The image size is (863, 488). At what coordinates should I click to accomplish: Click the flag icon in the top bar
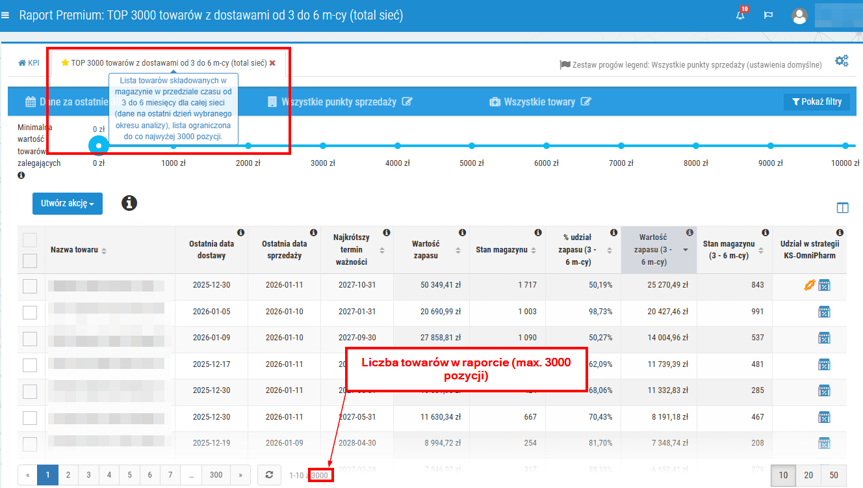[x=768, y=16]
